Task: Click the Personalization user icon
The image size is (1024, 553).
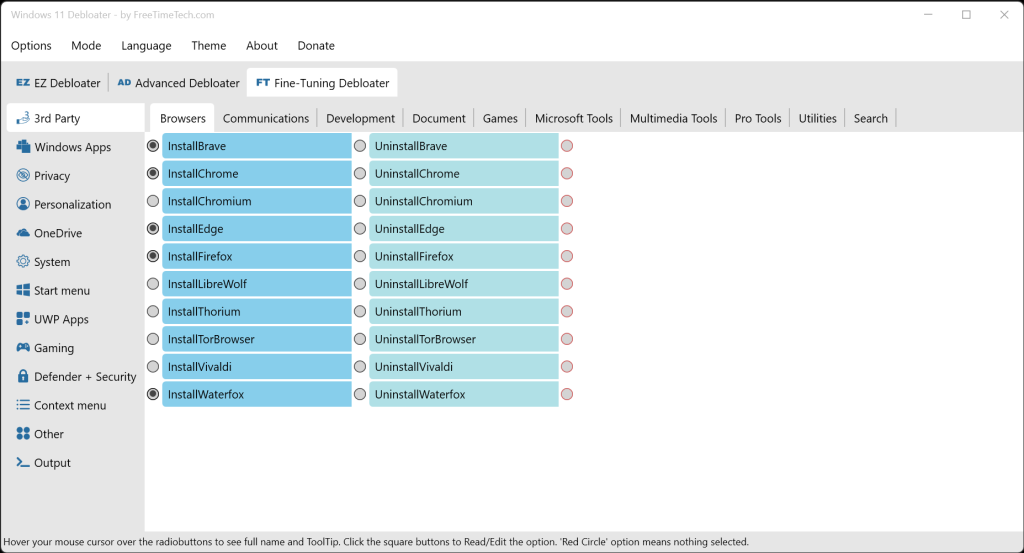Action: pos(23,204)
